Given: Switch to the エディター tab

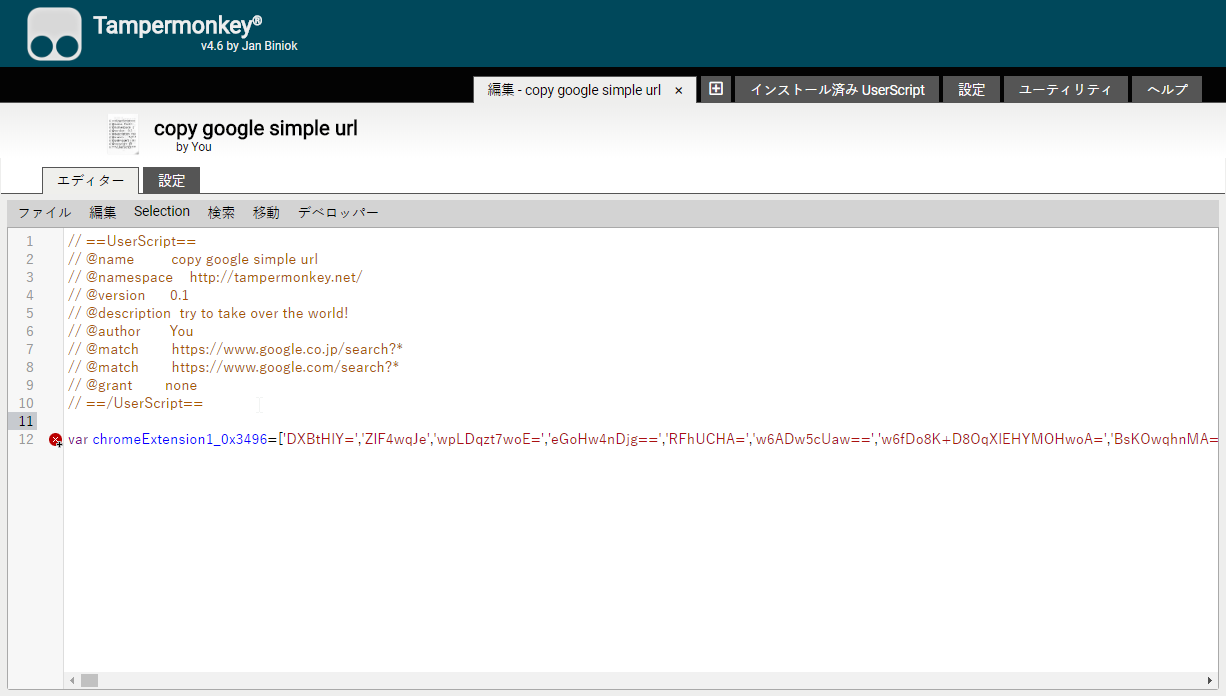Looking at the screenshot, I should tap(90, 181).
